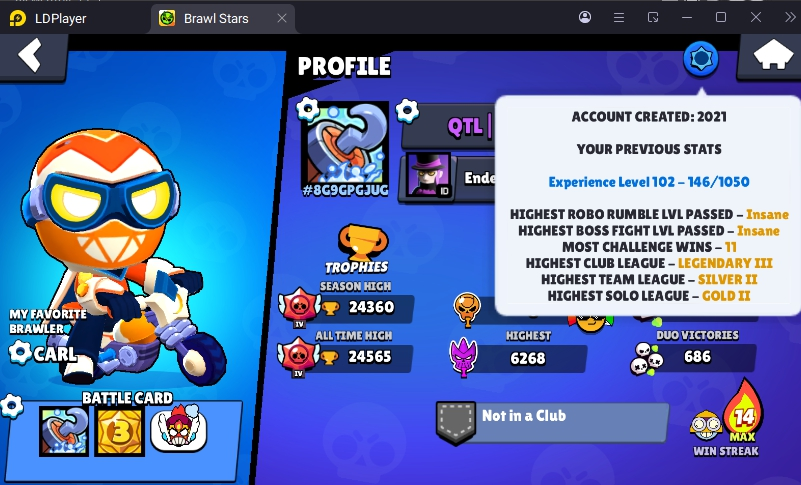Open battle card settings gear
801x485 pixels.
11,406
